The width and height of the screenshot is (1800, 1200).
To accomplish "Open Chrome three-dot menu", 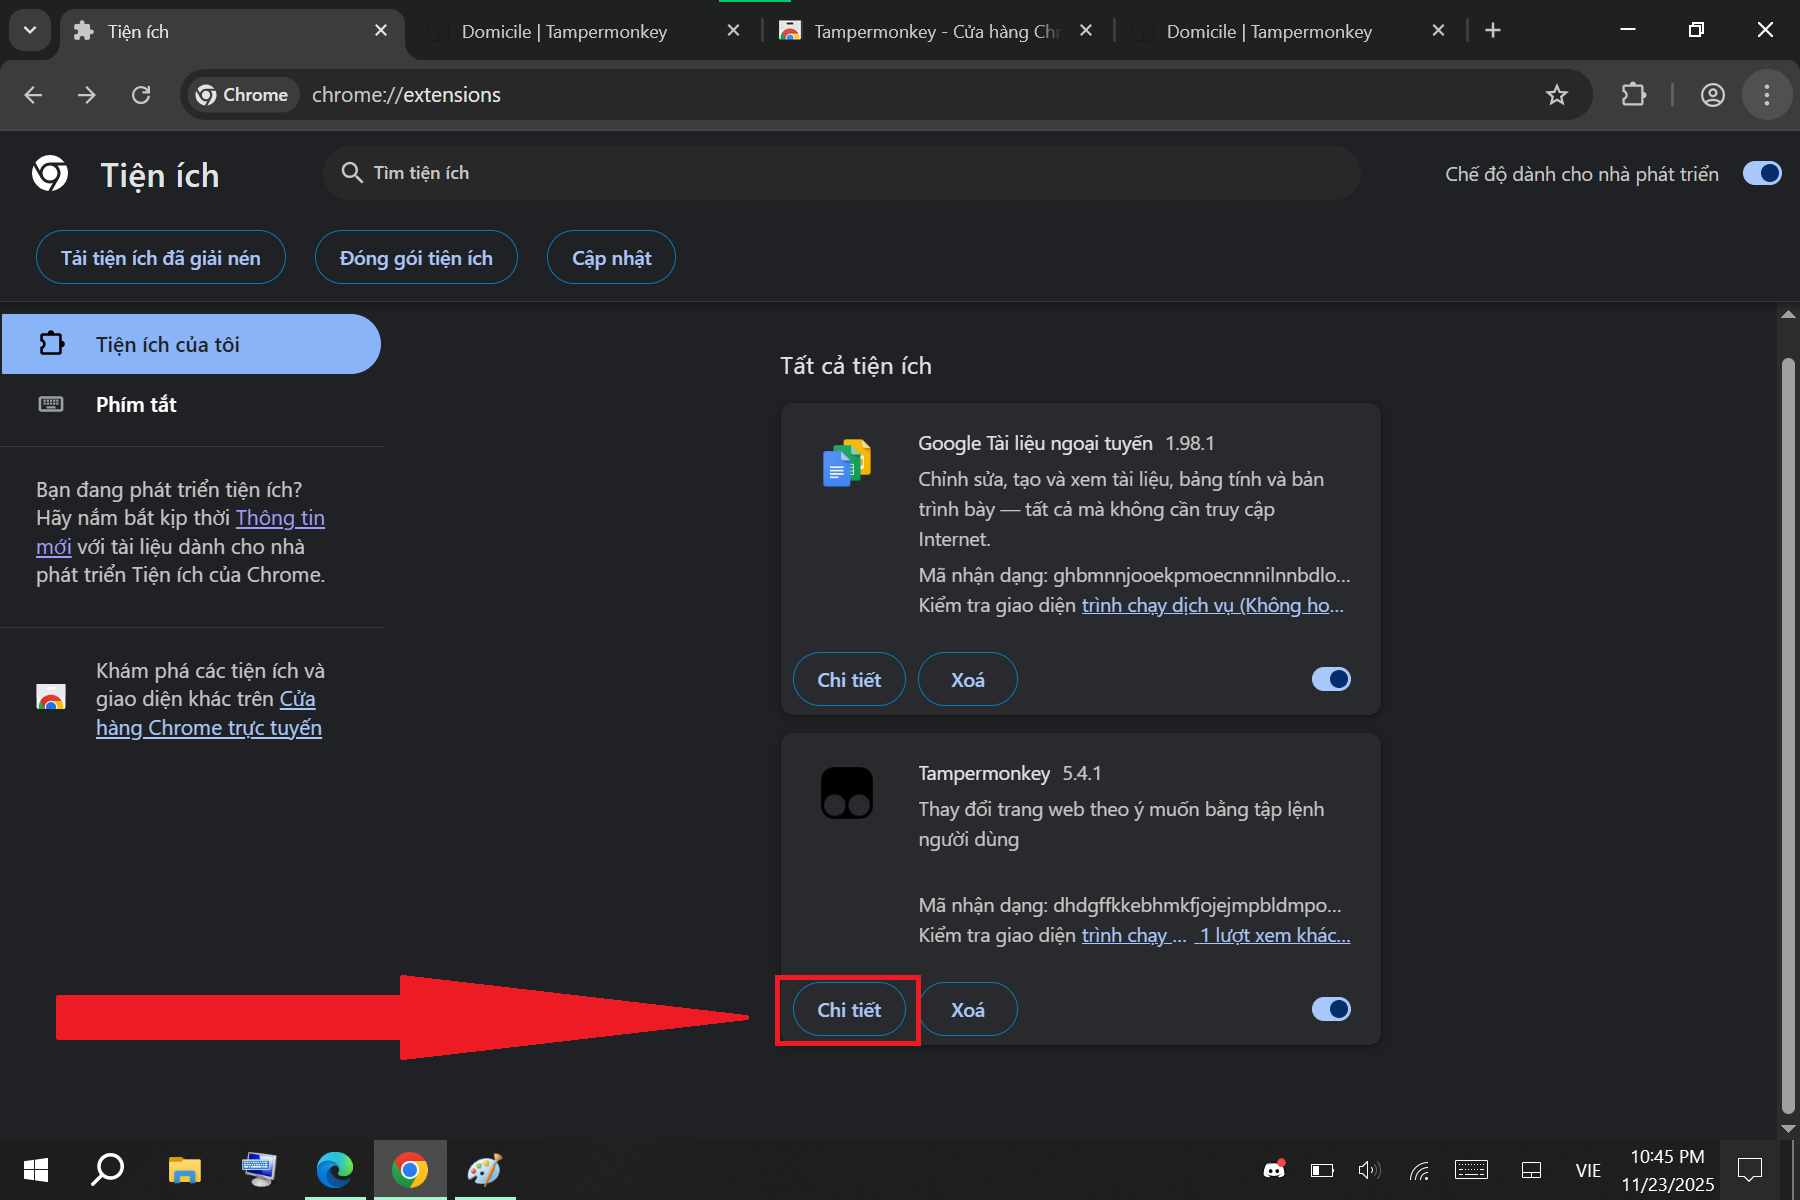I will 1766,95.
